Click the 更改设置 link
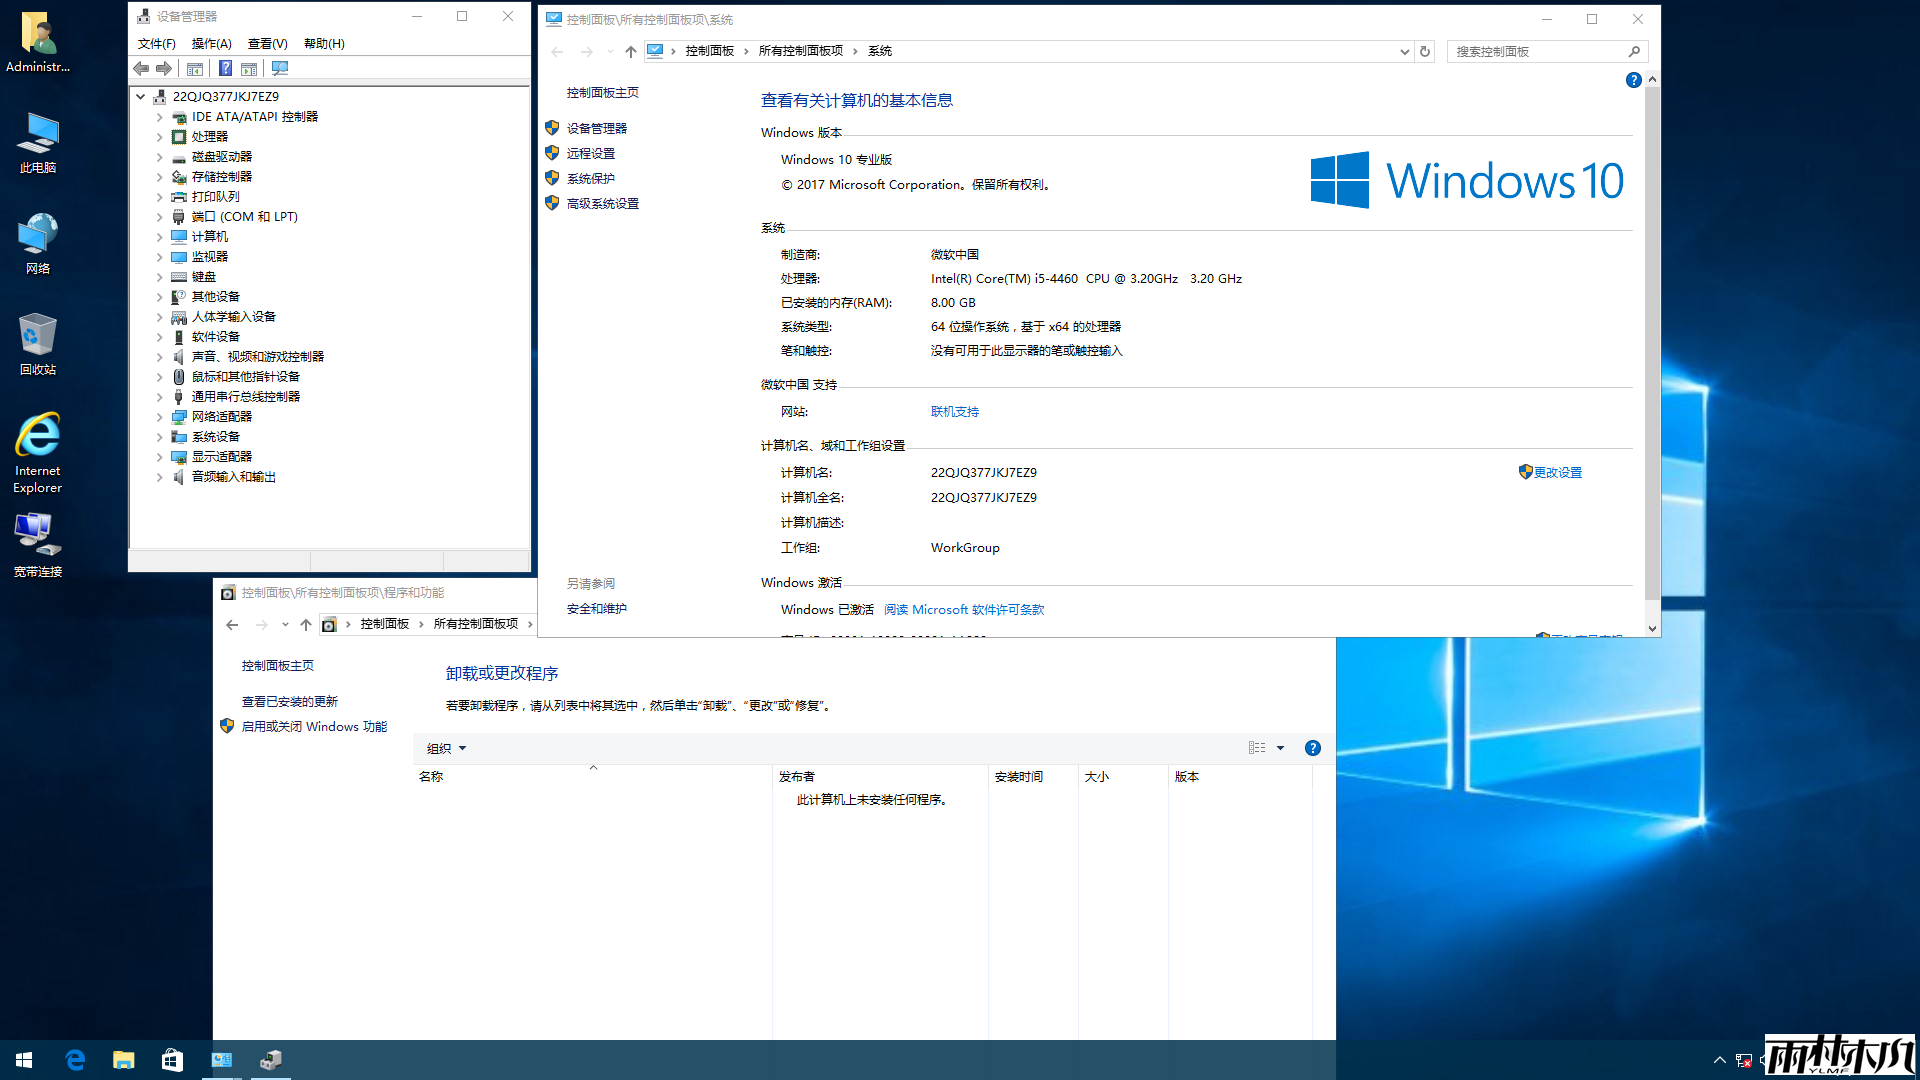The width and height of the screenshot is (1920, 1080). tap(1557, 472)
